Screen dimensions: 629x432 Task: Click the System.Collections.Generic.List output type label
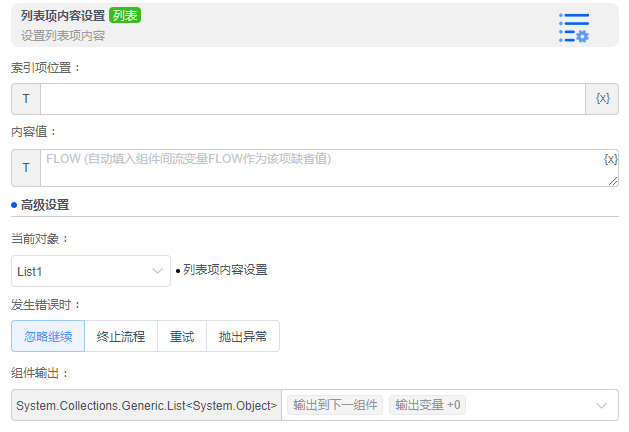(x=147, y=405)
